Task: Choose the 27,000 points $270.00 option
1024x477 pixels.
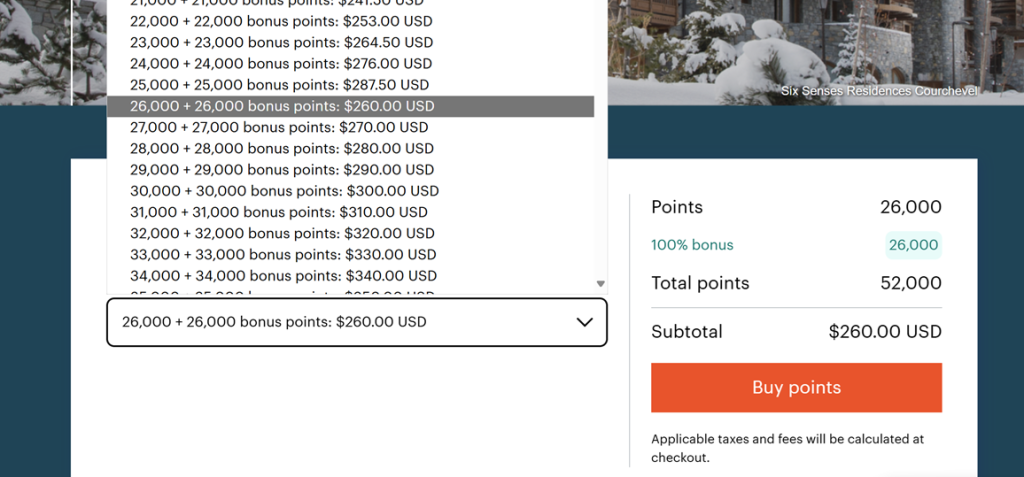Action: coord(279,127)
